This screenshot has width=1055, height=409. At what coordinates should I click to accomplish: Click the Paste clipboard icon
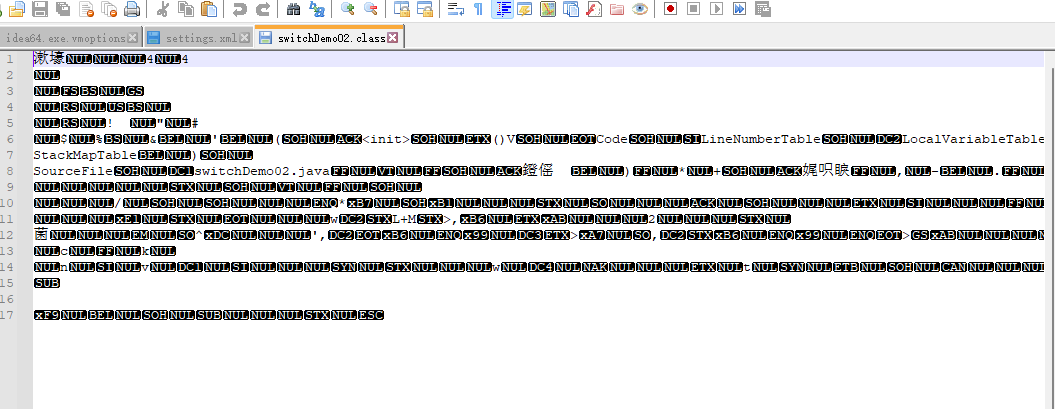[x=209, y=9]
